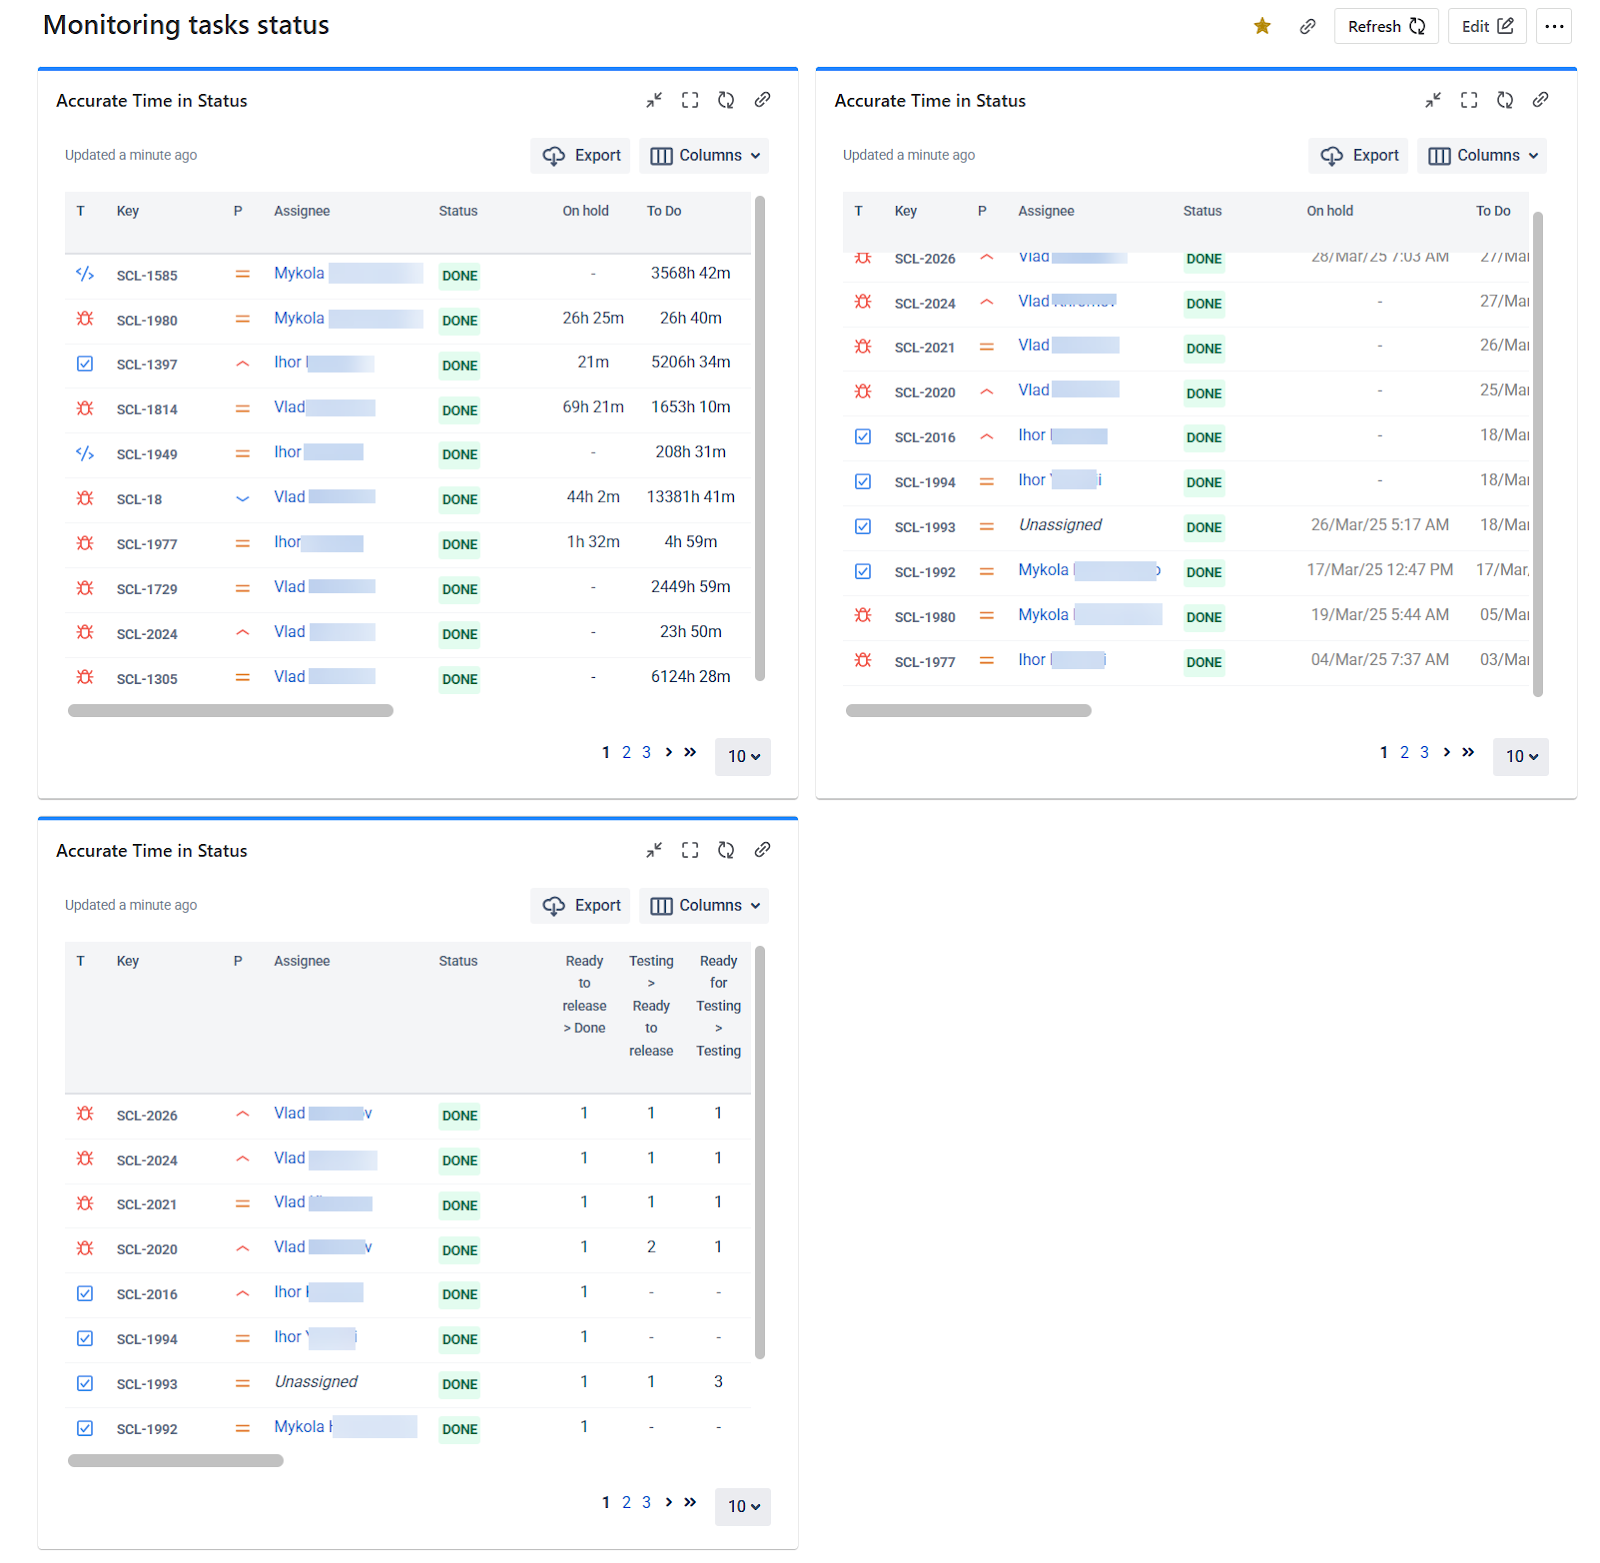Click the task checkbox icon next to SCL-1397
Screen dimensions: 1600x1563
[x=85, y=364]
